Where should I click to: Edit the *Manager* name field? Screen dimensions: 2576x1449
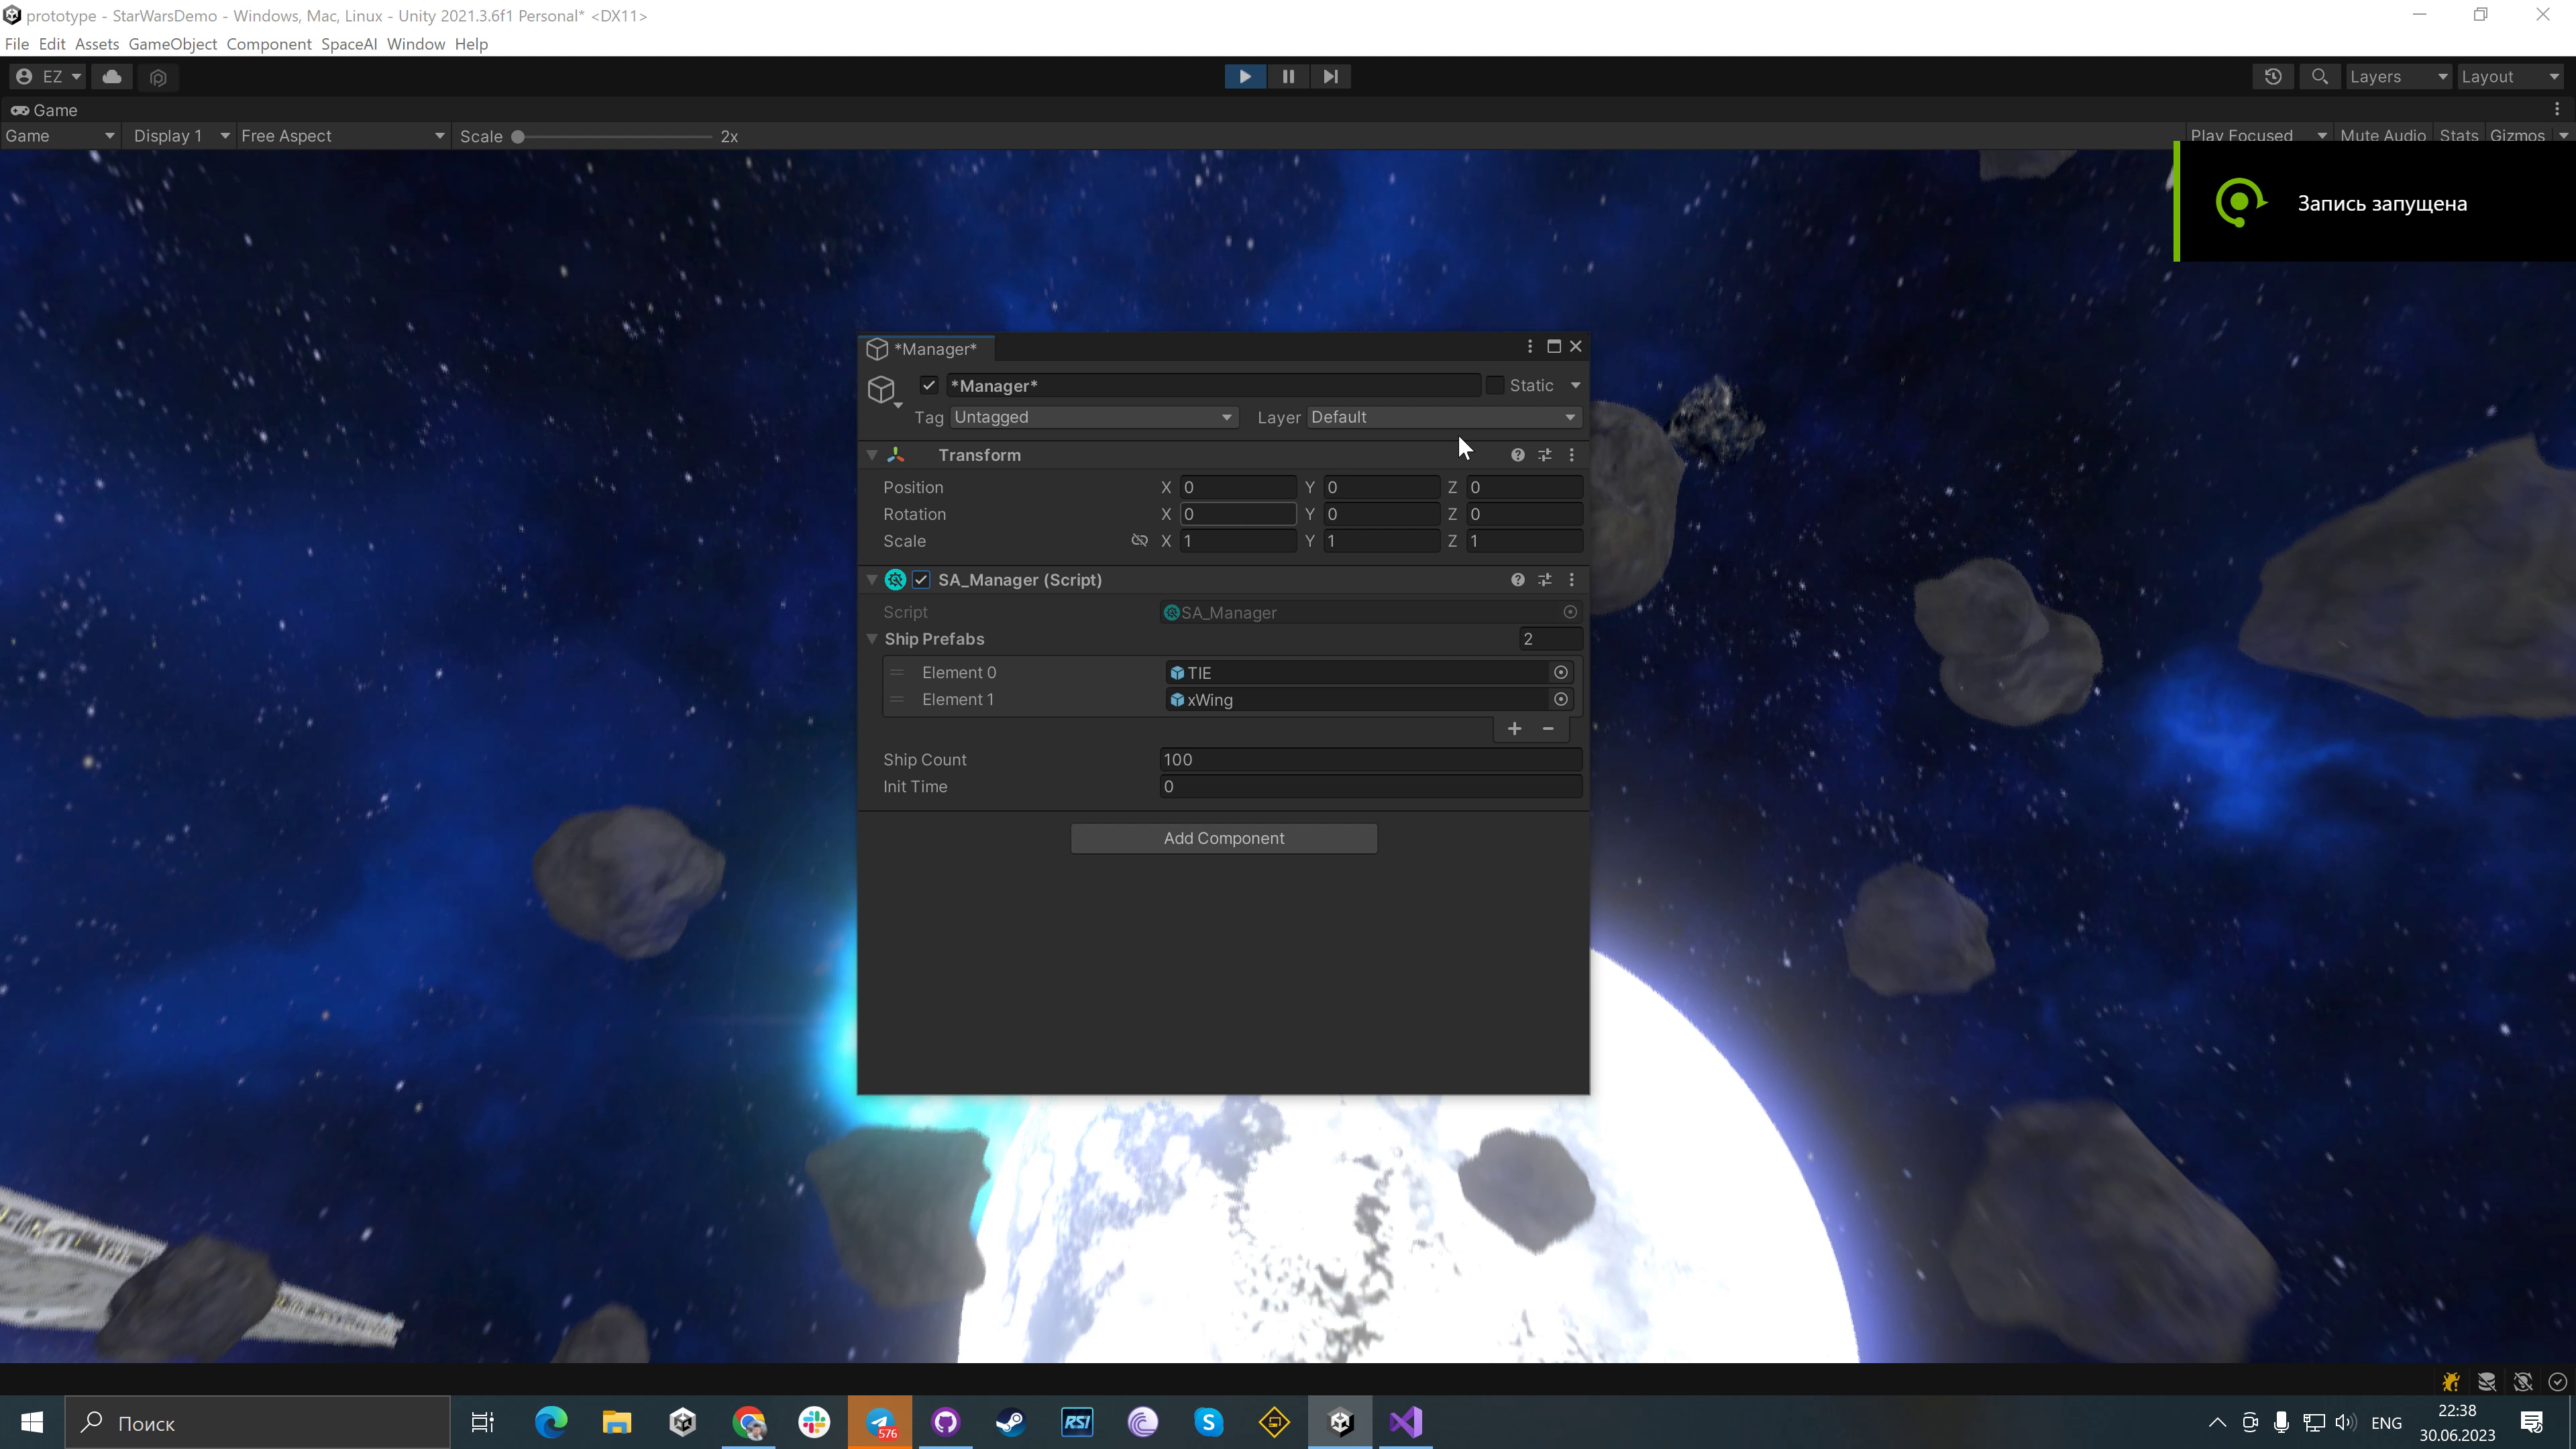coord(1213,385)
